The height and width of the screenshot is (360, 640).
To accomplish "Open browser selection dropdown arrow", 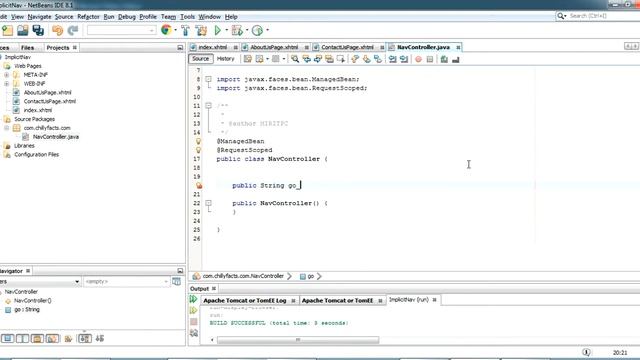I will pos(176,30).
